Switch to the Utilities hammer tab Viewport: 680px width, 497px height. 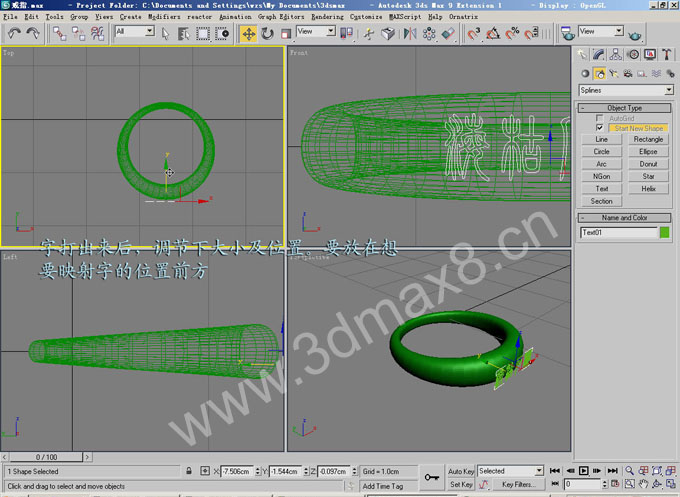coord(667,54)
